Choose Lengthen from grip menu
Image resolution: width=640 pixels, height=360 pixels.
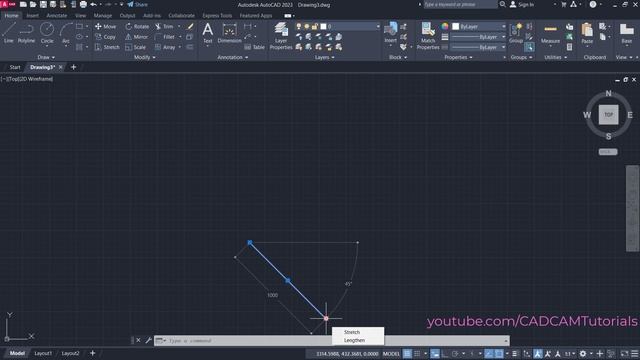(354, 340)
